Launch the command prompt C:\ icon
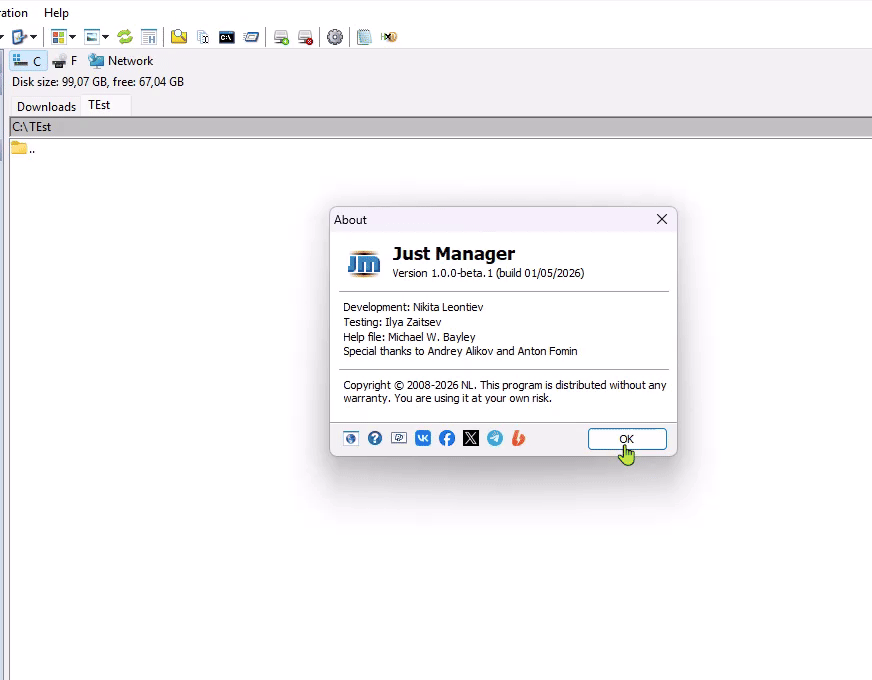Image resolution: width=872 pixels, height=680 pixels. 226,37
